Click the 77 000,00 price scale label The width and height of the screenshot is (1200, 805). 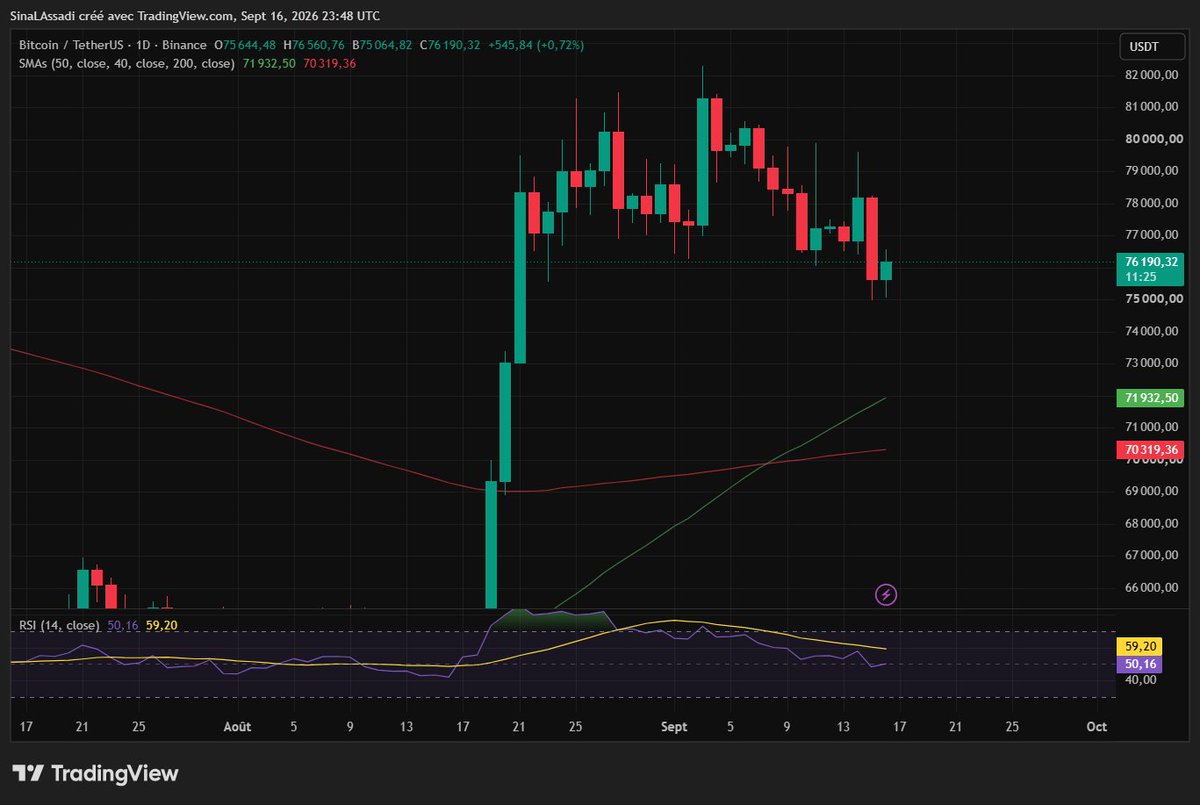tap(1151, 235)
